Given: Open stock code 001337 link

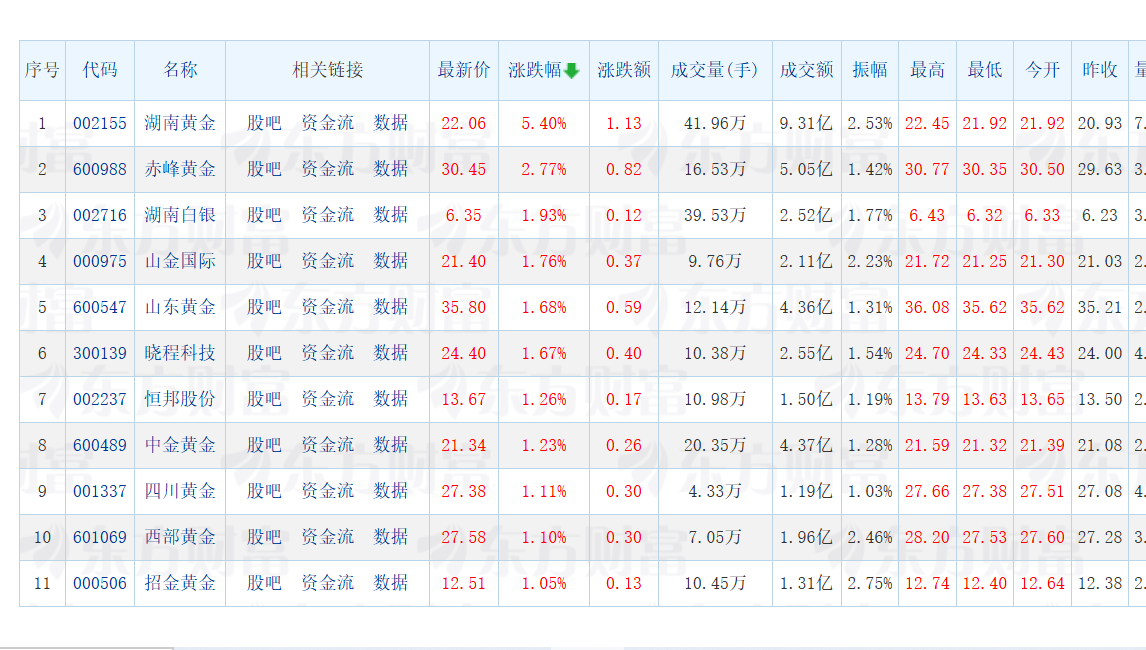Looking at the screenshot, I should point(99,492).
